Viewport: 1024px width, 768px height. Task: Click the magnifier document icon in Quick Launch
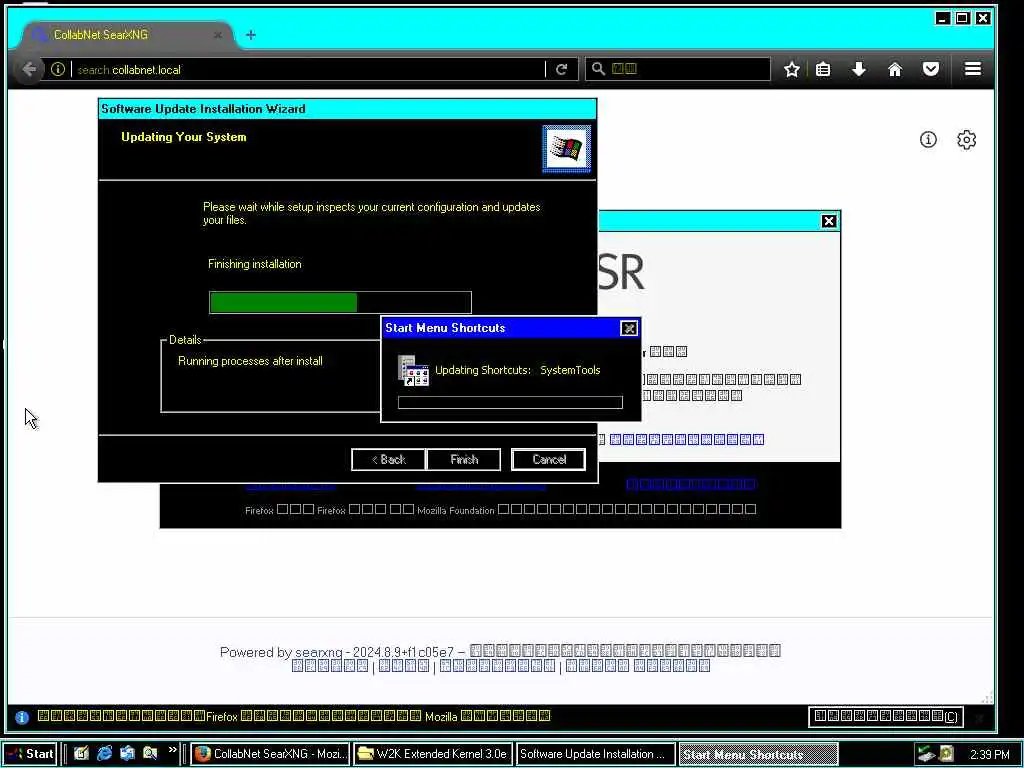[x=150, y=753]
